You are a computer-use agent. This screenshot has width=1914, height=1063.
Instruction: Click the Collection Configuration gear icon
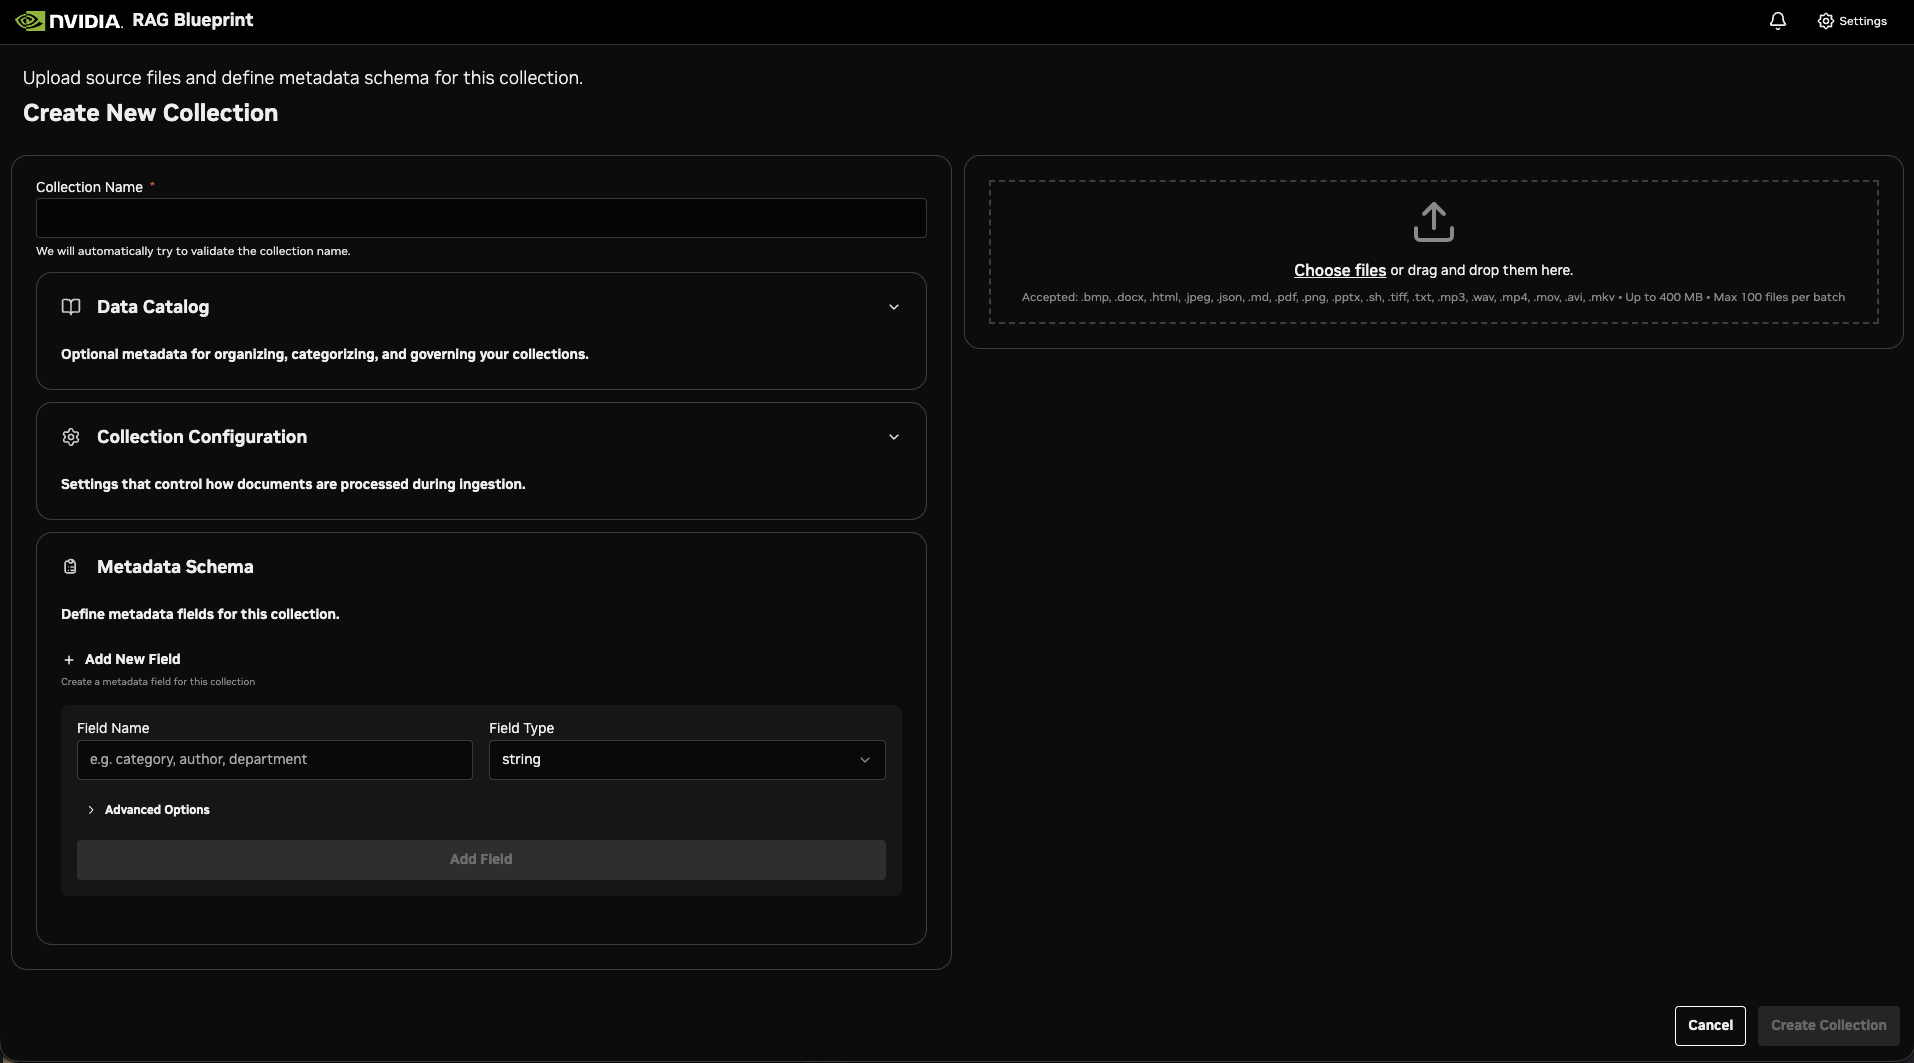pos(71,437)
